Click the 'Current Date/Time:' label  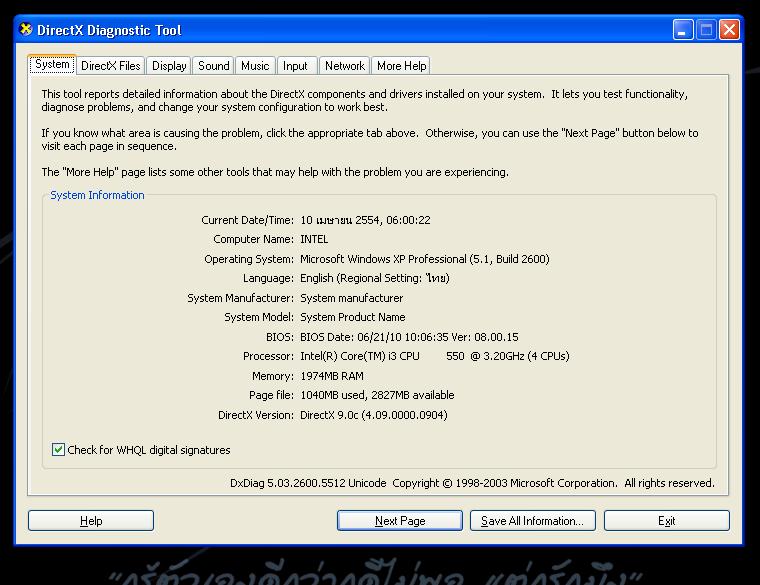point(247,220)
